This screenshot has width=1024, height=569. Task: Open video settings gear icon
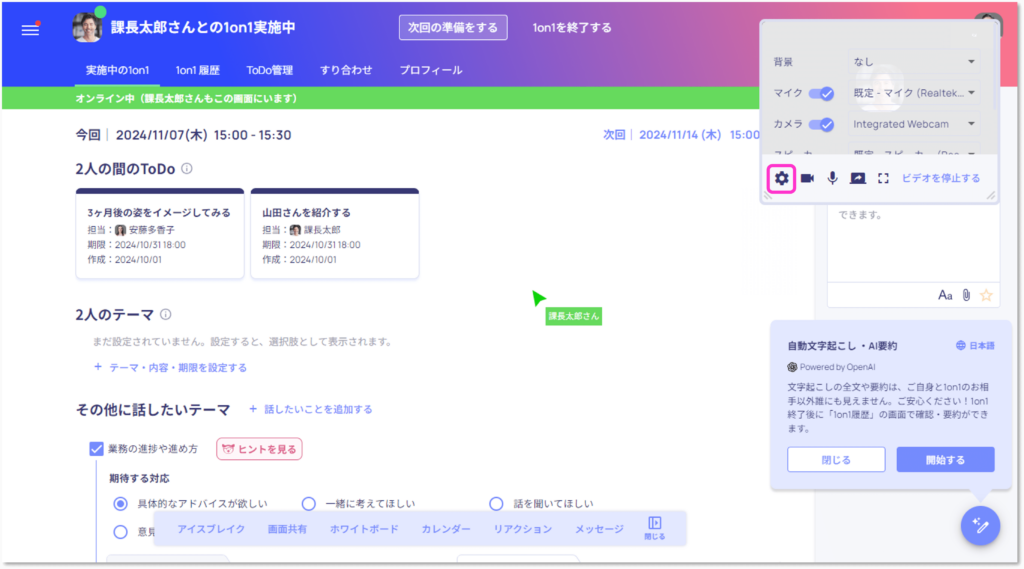point(781,178)
